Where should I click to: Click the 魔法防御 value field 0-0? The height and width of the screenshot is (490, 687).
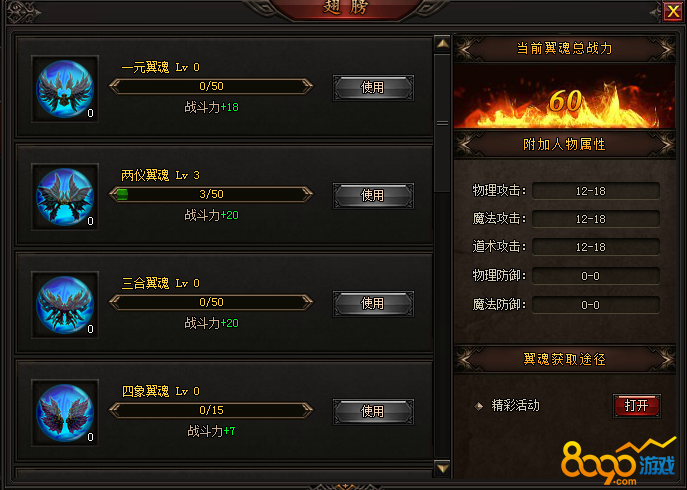(596, 305)
